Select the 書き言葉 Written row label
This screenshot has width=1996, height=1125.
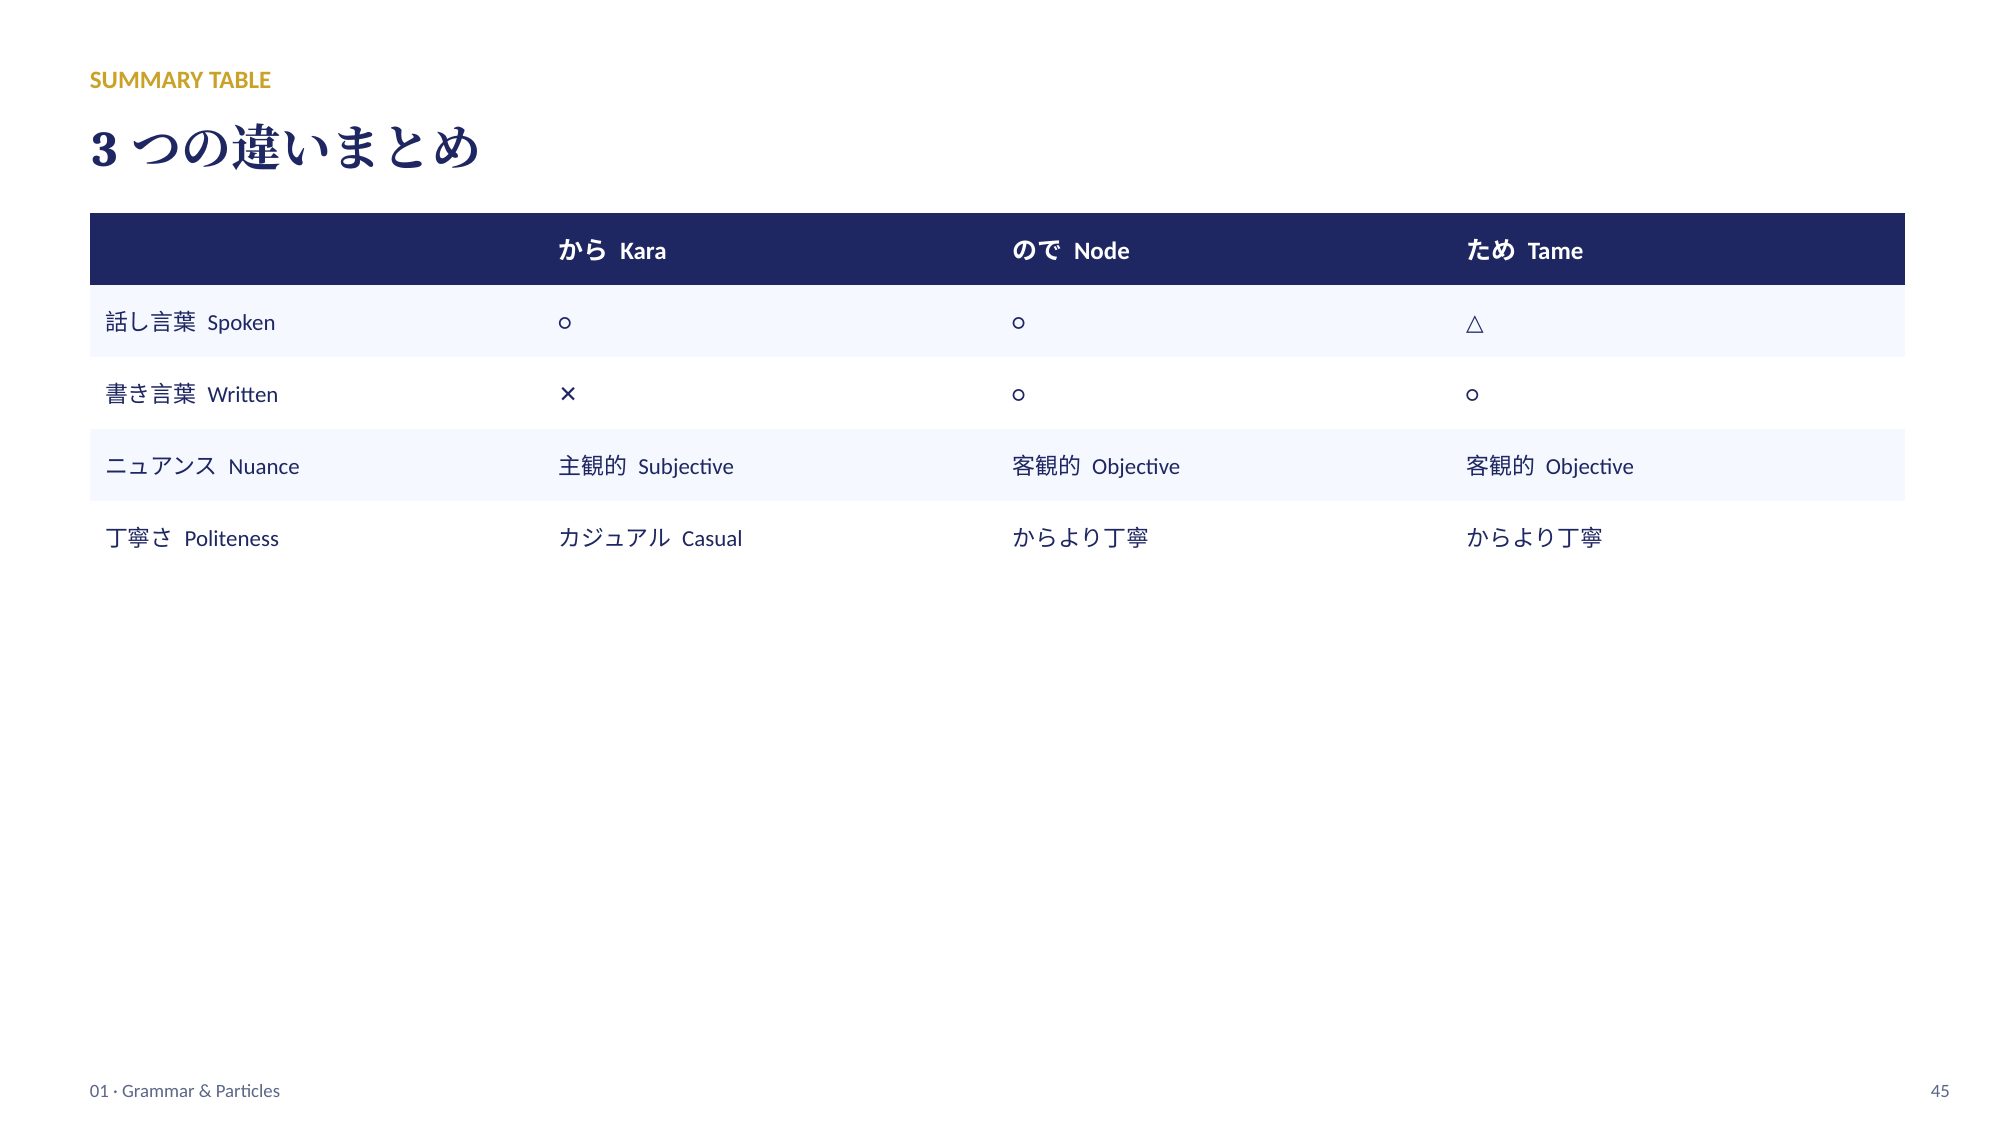(x=191, y=394)
